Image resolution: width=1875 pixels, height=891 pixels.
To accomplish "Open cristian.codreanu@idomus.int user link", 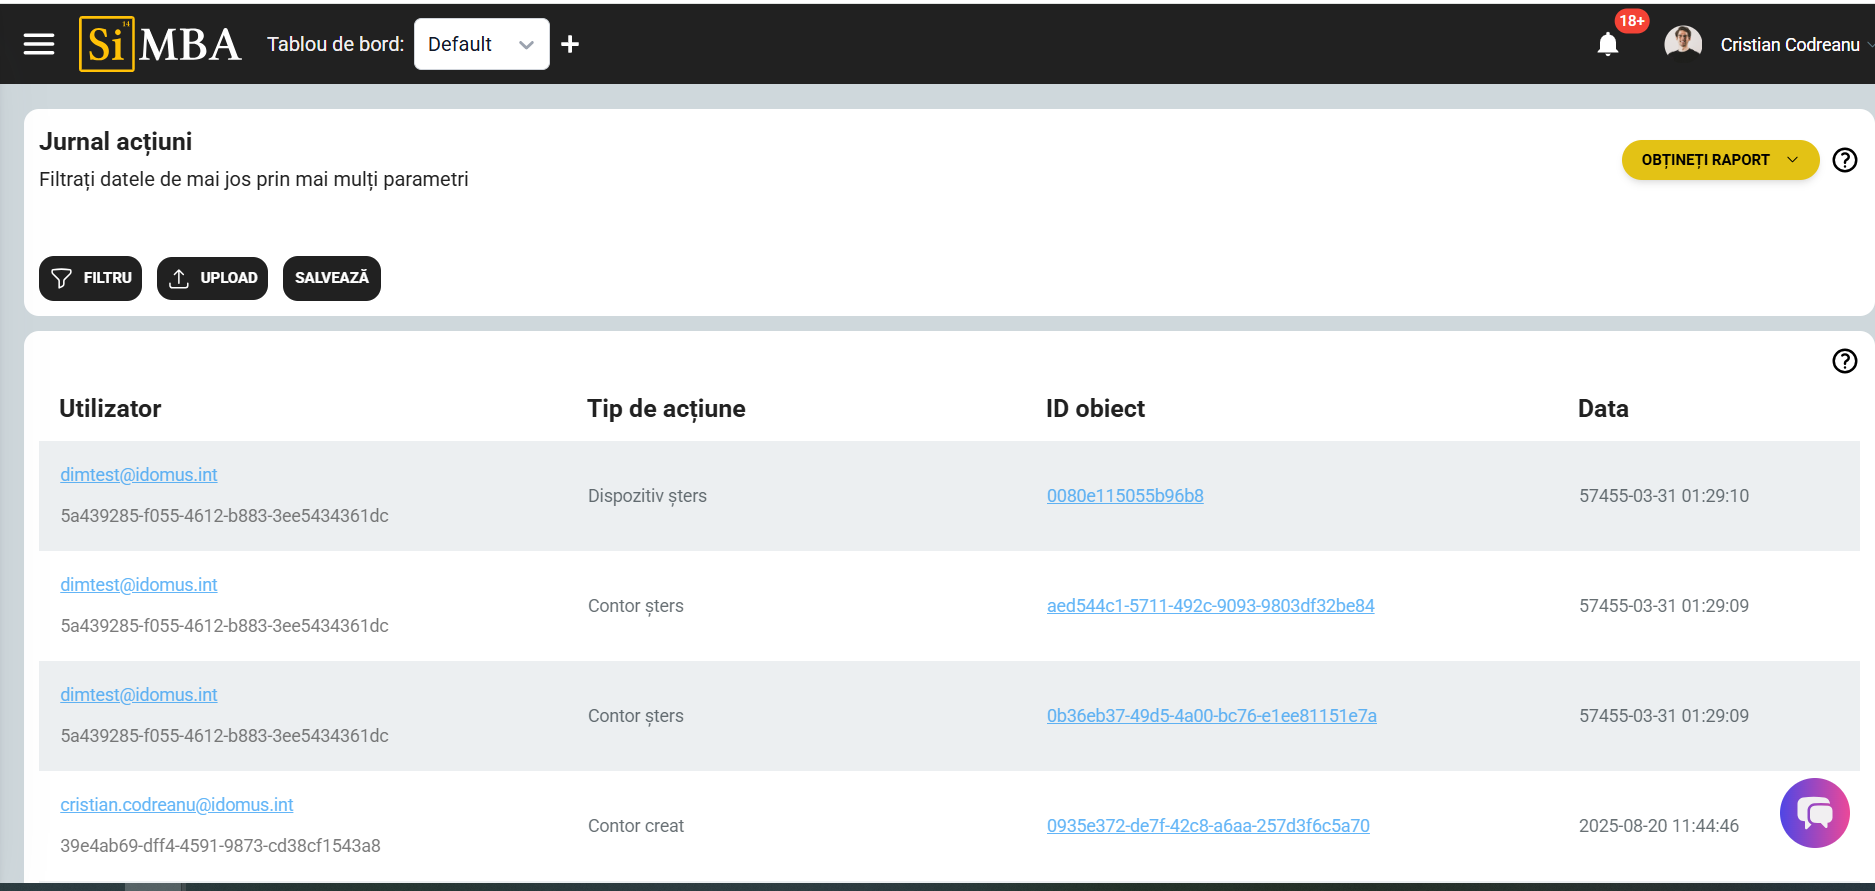I will click(177, 805).
